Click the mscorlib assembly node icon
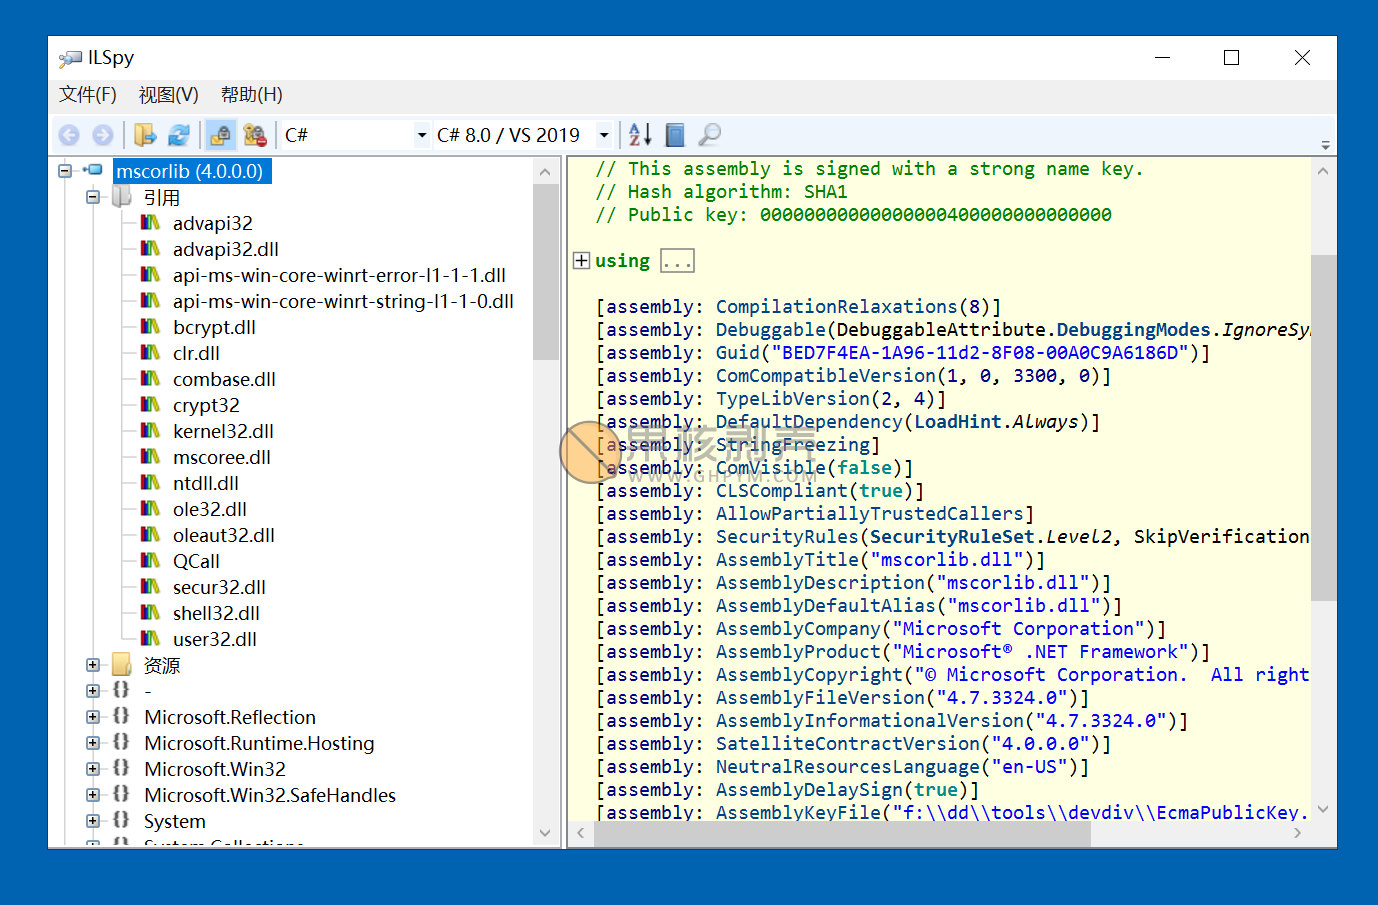This screenshot has width=1378, height=905. 94,171
